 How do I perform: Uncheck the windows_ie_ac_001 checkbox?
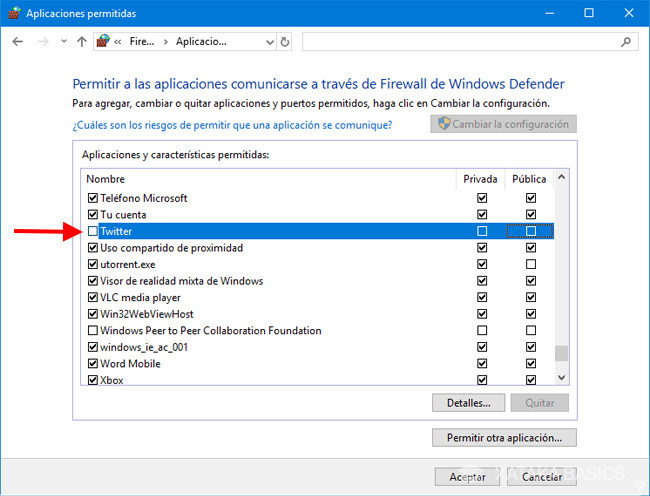[93, 347]
